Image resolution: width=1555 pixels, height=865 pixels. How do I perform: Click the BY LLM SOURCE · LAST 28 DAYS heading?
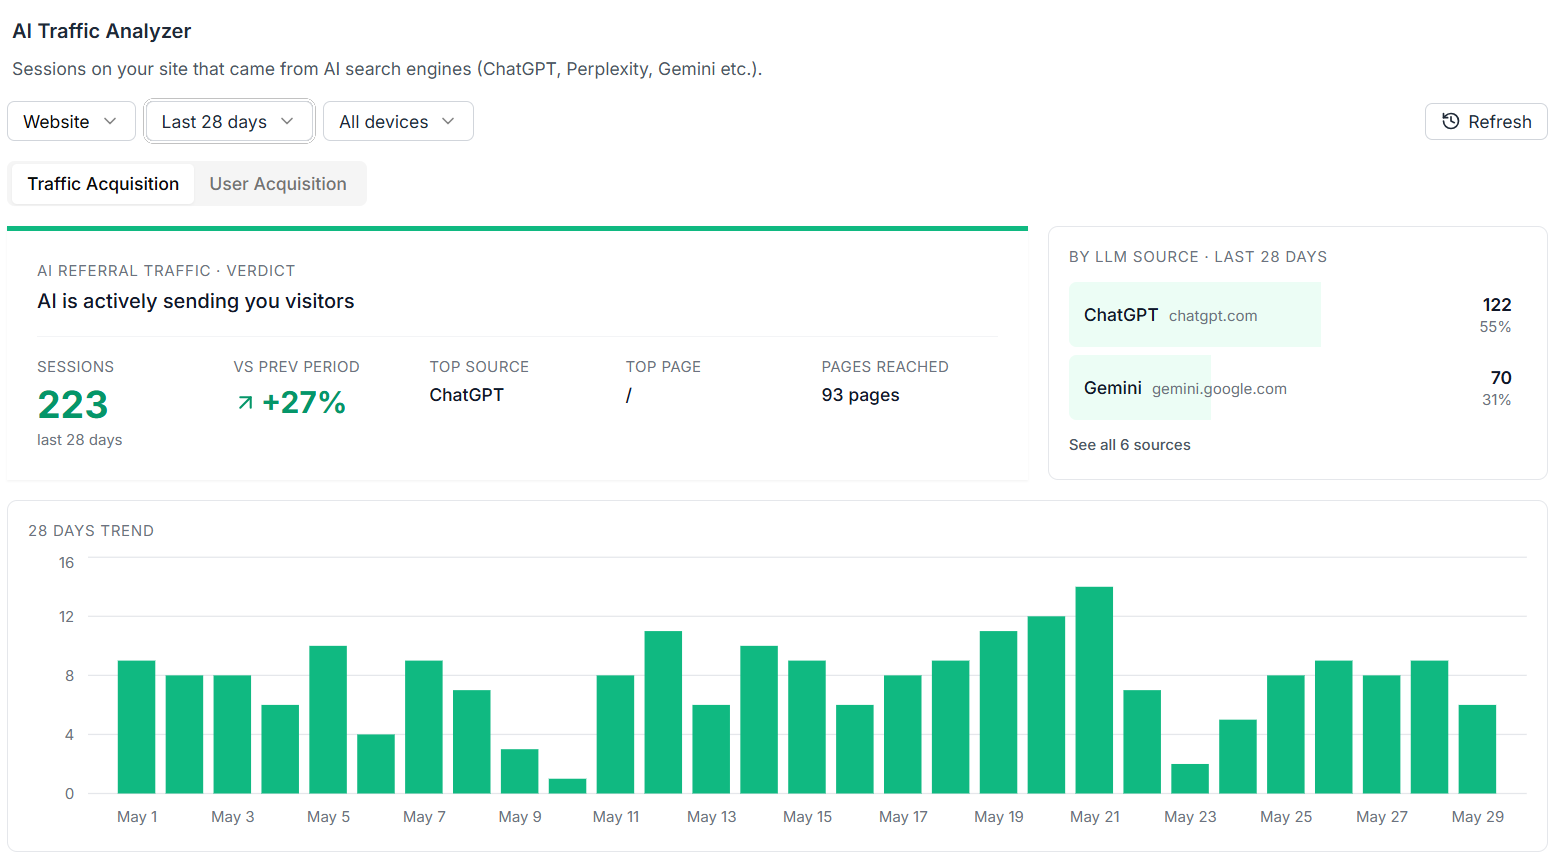pos(1198,257)
